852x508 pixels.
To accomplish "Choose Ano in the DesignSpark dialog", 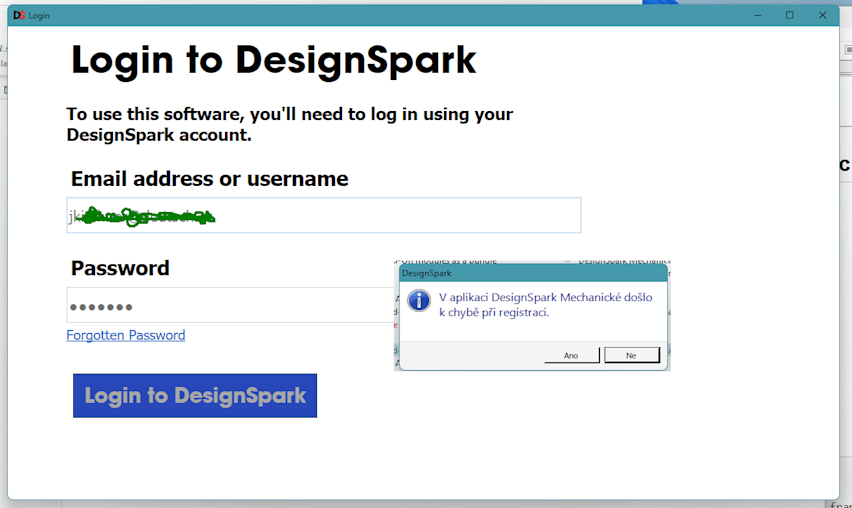I will click(572, 355).
